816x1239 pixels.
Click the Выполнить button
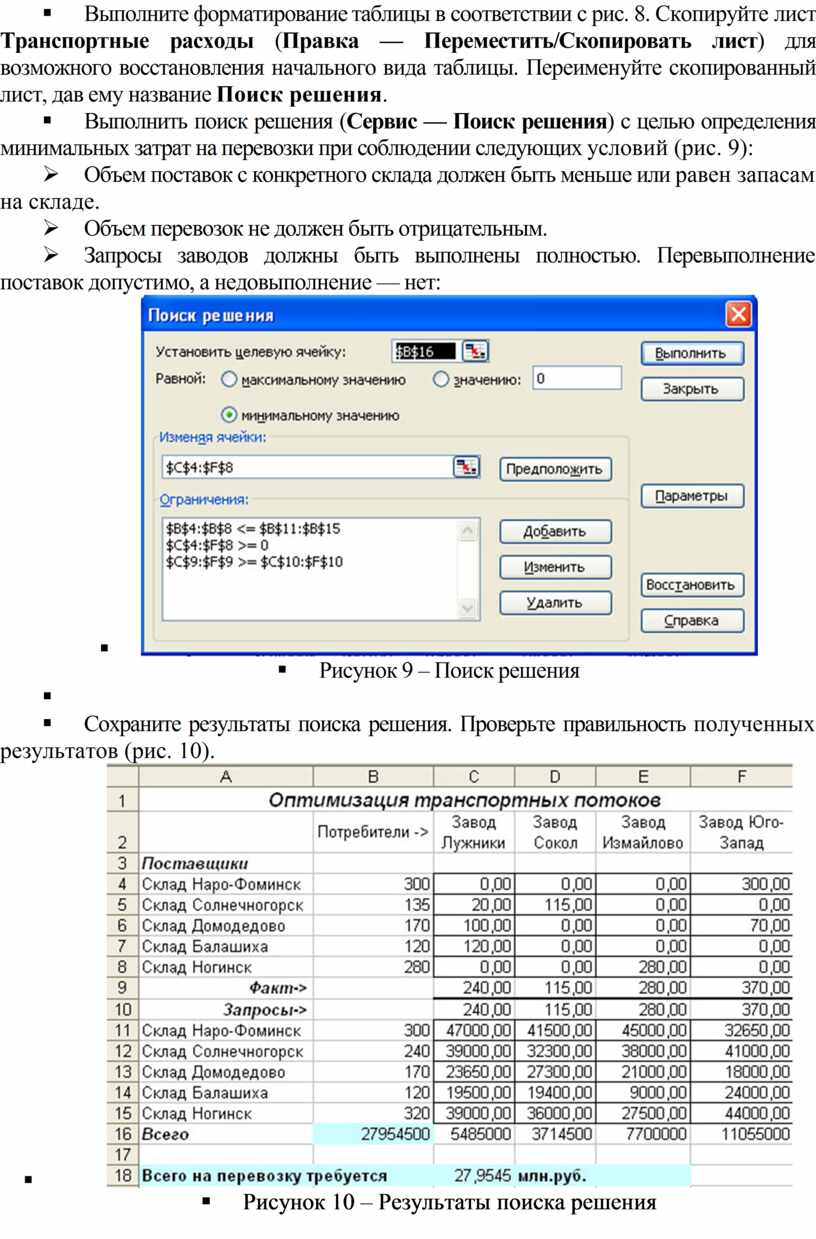tap(692, 353)
